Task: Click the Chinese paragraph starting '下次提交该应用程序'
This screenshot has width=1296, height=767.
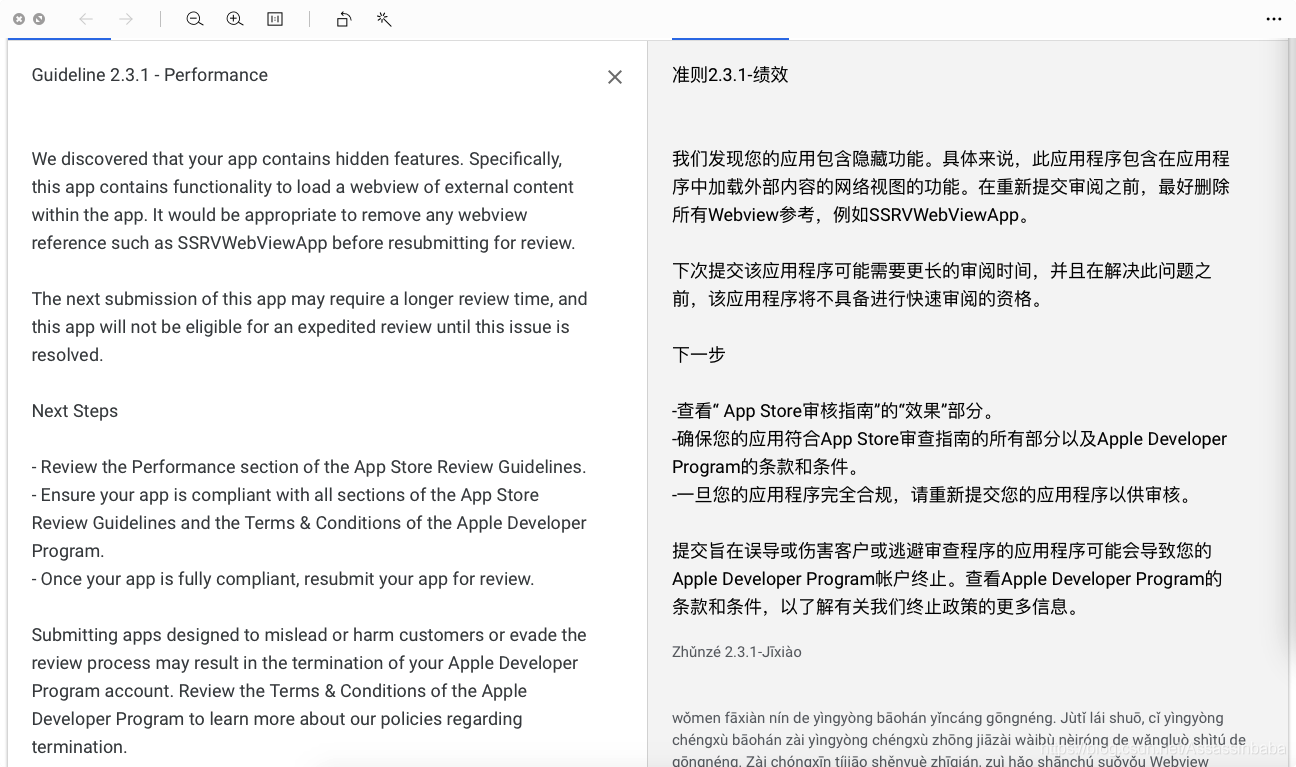Action: pyautogui.click(x=942, y=285)
